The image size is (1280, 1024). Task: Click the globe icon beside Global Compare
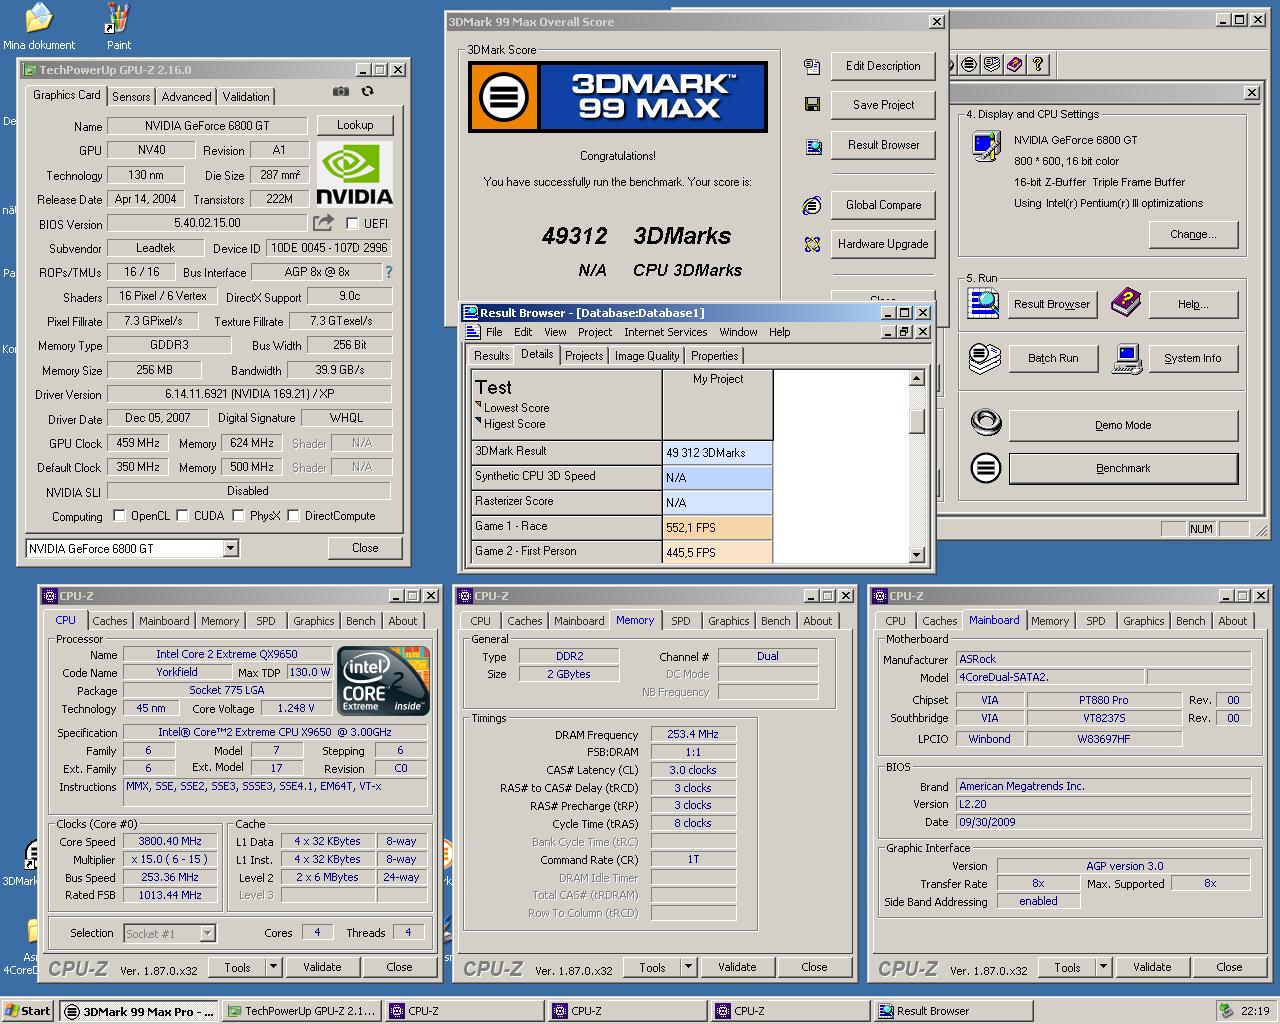pos(812,205)
